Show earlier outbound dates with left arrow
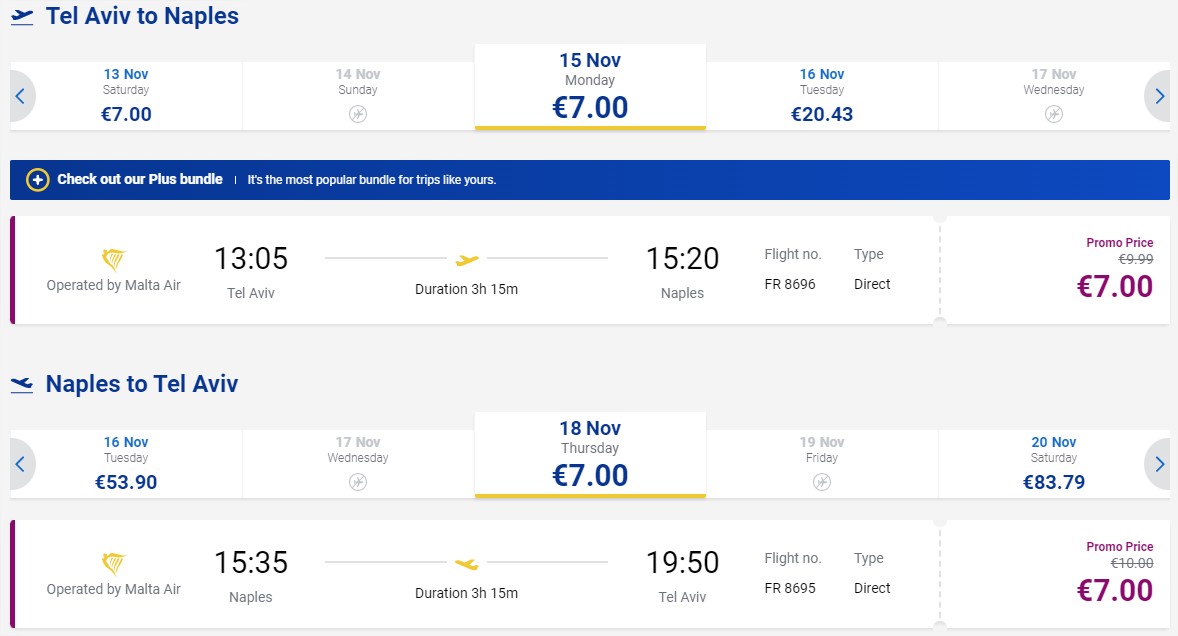This screenshot has width=1178, height=636. click(21, 96)
